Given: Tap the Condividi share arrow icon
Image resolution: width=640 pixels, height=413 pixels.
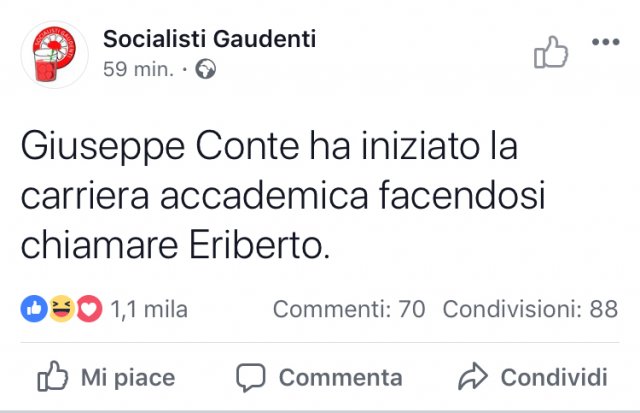Looking at the screenshot, I should tap(473, 376).
